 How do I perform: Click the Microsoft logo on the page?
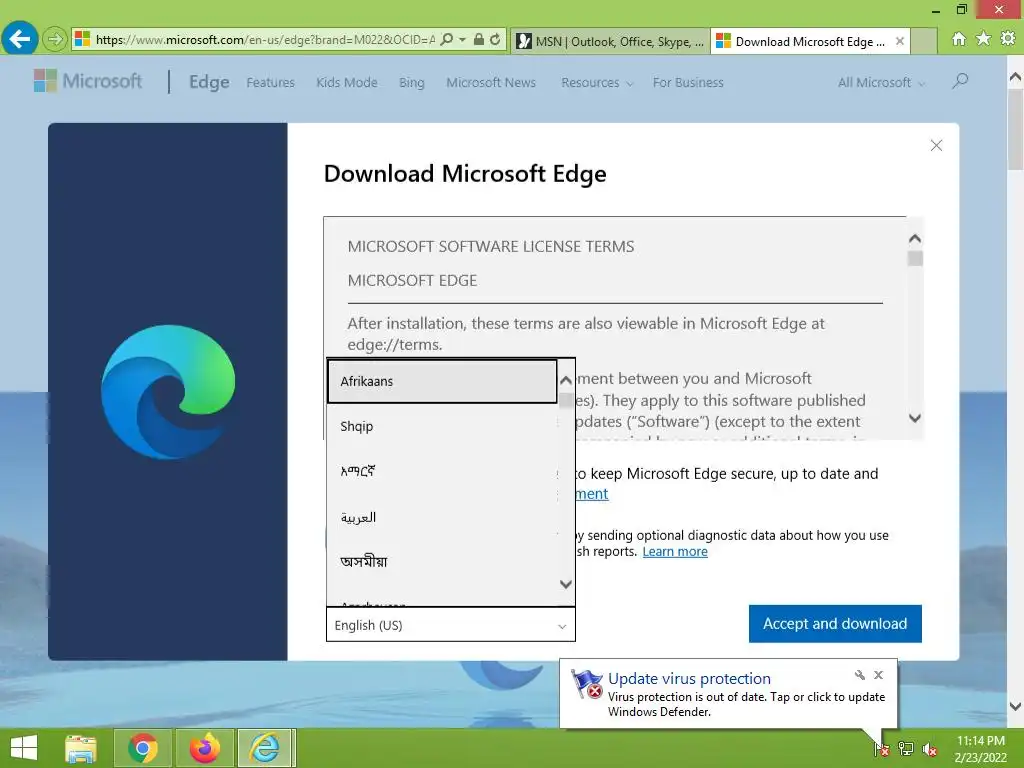pyautogui.click(x=88, y=81)
